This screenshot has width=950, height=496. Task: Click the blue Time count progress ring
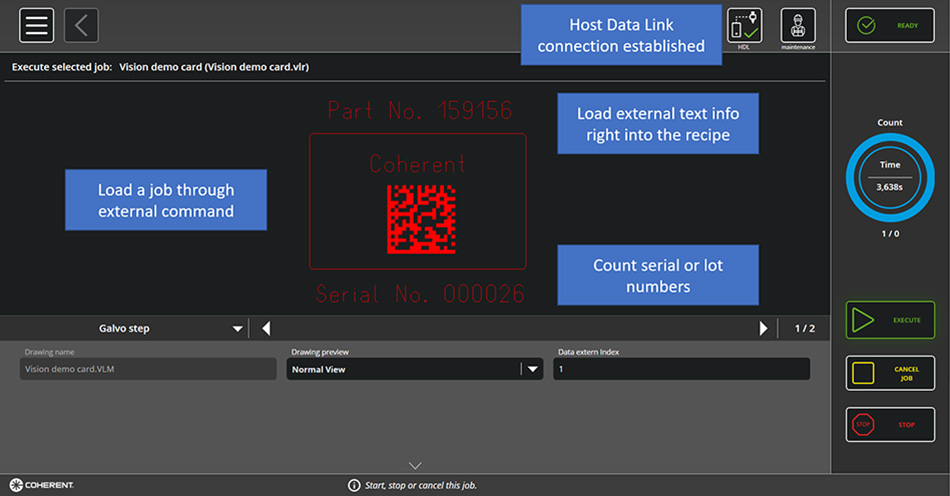[889, 176]
